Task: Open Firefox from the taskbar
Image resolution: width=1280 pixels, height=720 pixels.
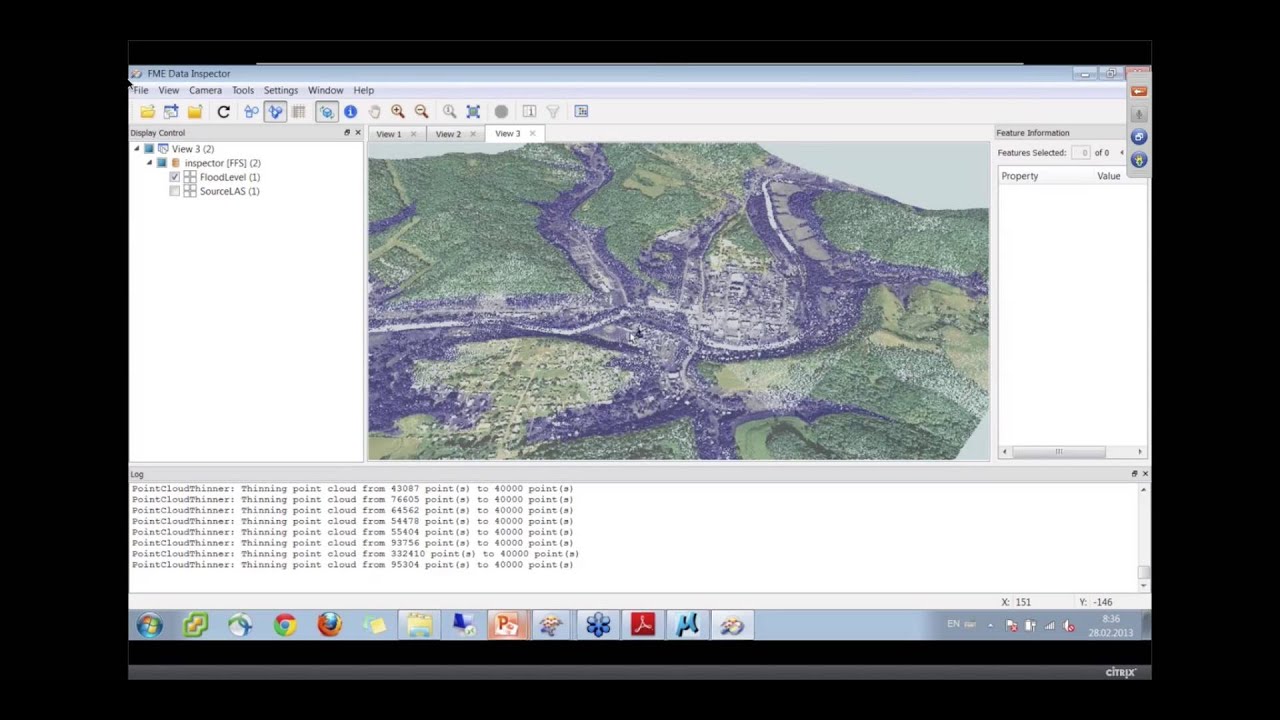Action: 329,626
